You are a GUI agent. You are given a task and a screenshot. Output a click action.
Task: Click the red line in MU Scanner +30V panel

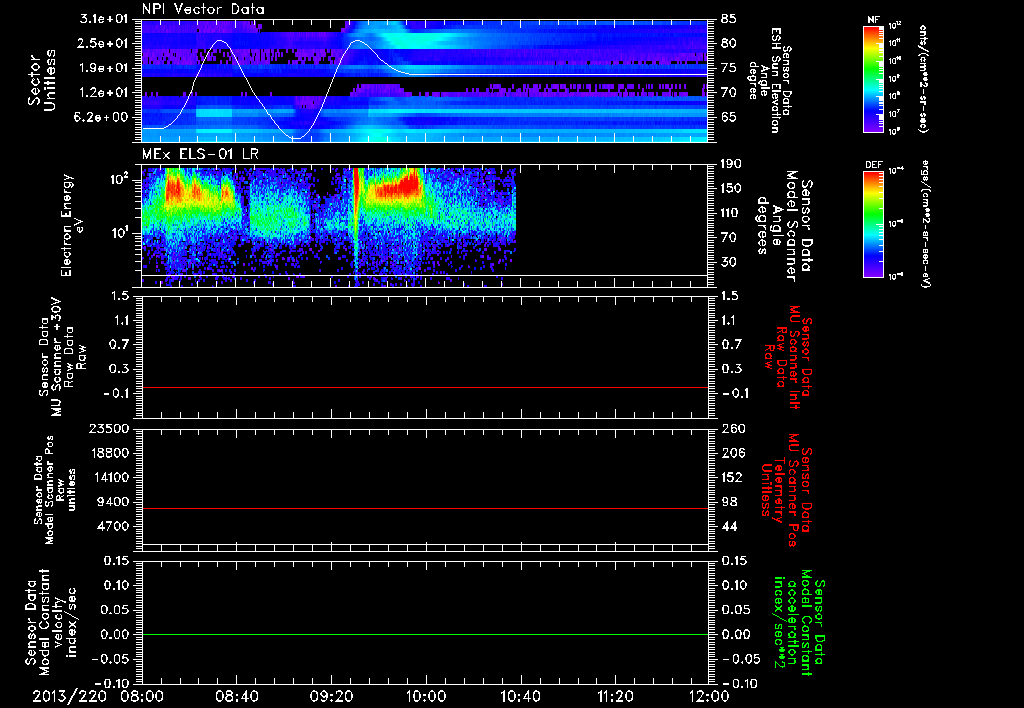425,387
